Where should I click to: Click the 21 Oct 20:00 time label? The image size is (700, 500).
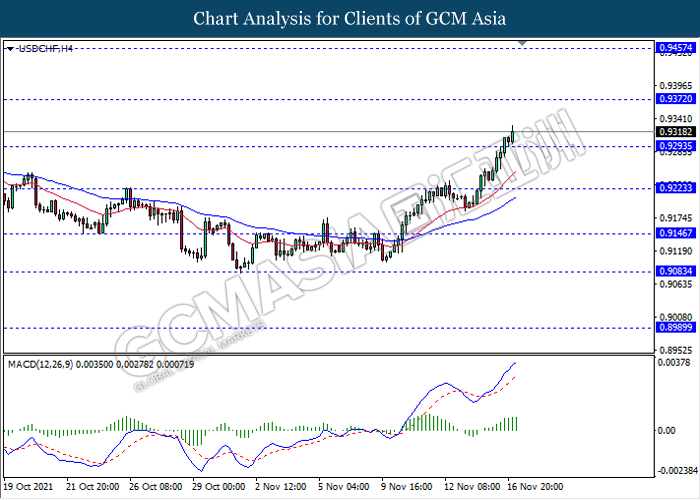92,487
